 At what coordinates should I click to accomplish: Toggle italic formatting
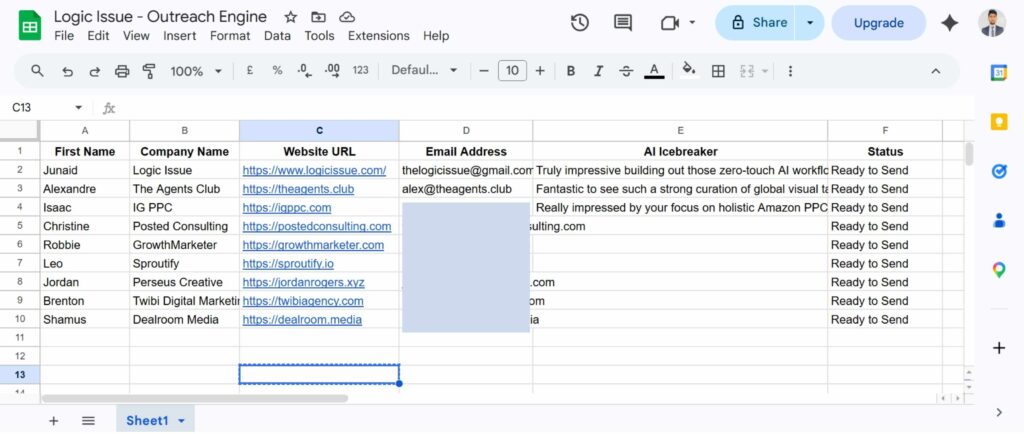598,71
